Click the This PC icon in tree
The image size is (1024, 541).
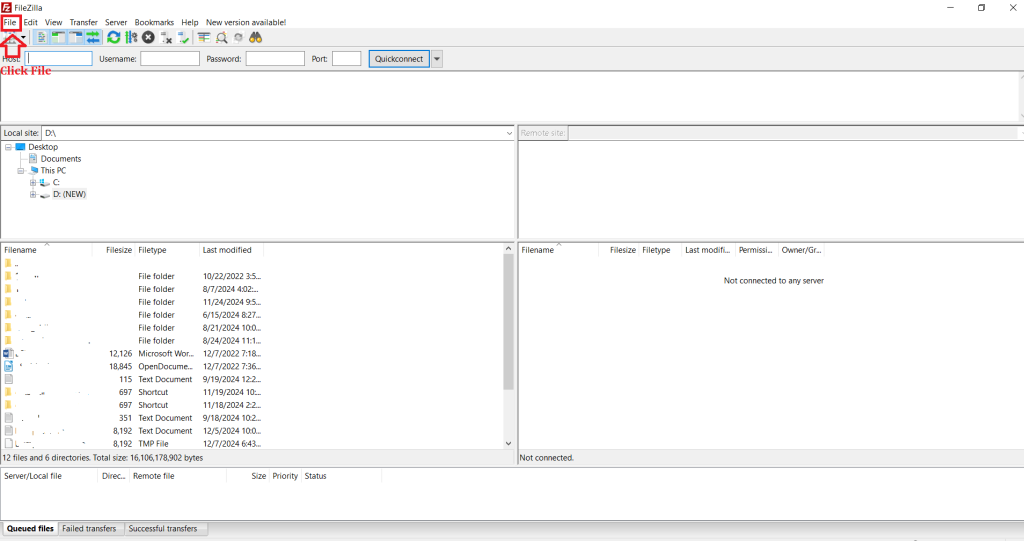(33, 171)
